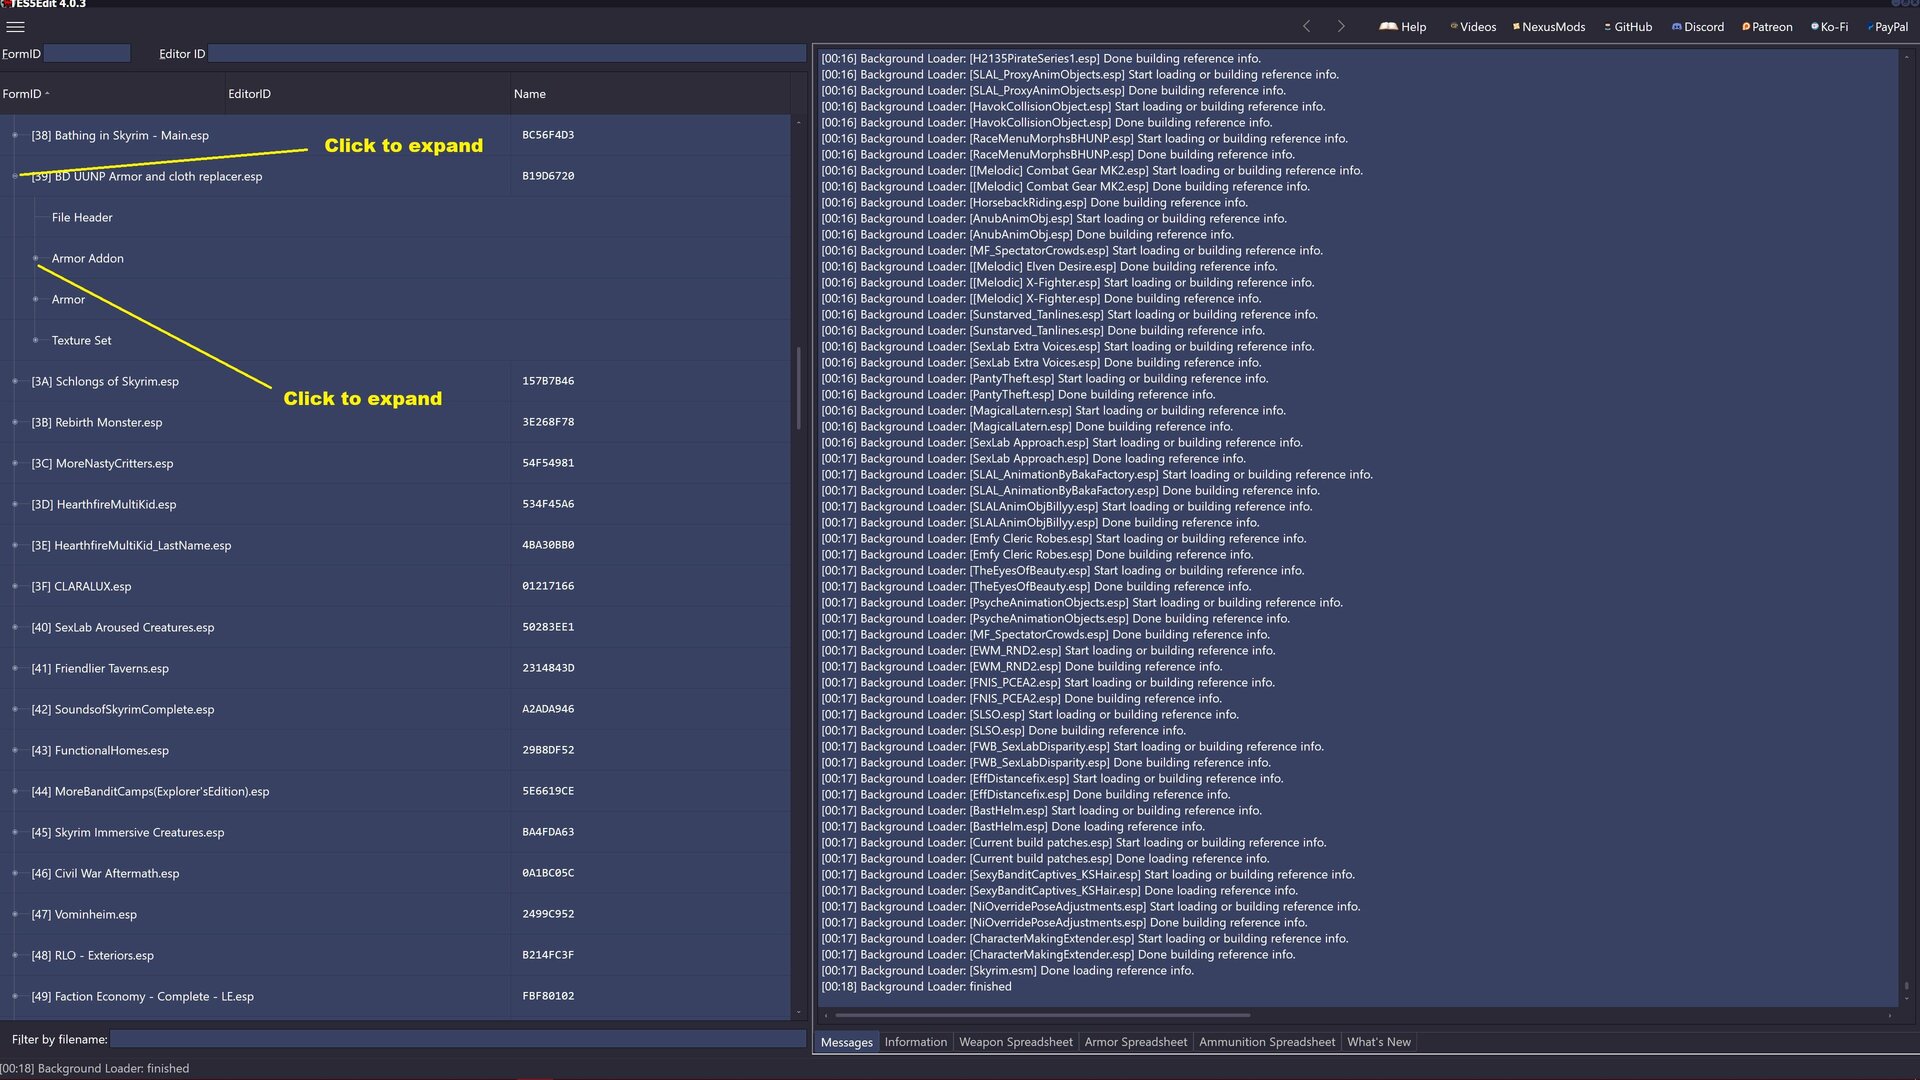Expand MoreNastyCritters.esp
Image resolution: width=1920 pixels, height=1080 pixels.
click(x=15, y=463)
